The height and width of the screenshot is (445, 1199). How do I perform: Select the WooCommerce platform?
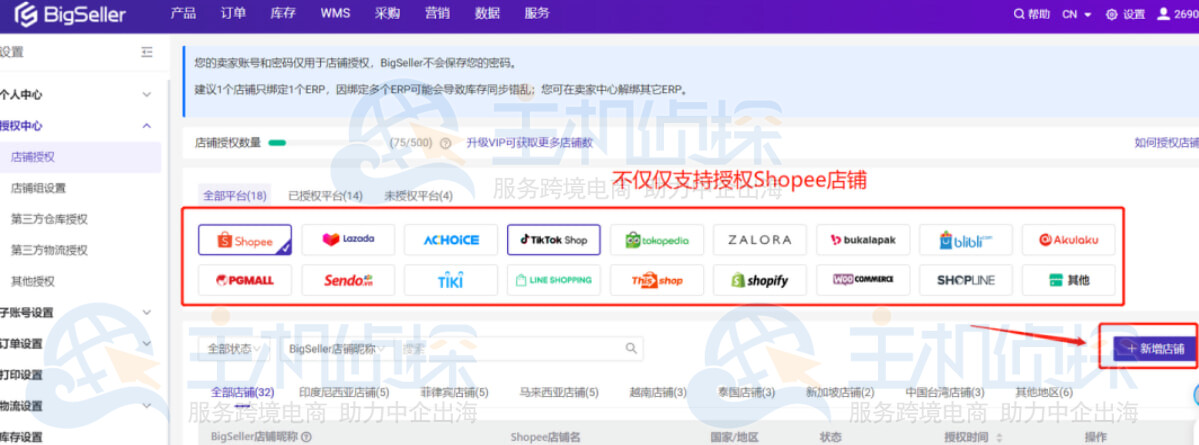click(x=863, y=280)
